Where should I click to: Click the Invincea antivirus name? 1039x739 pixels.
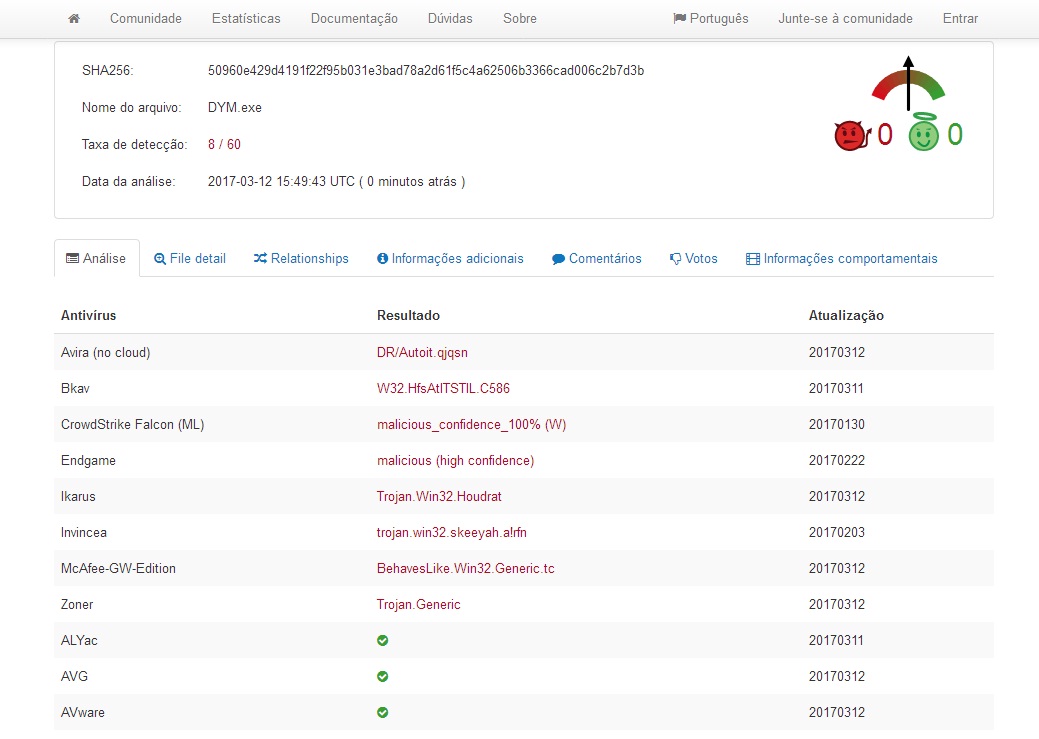pyautogui.click(x=83, y=532)
